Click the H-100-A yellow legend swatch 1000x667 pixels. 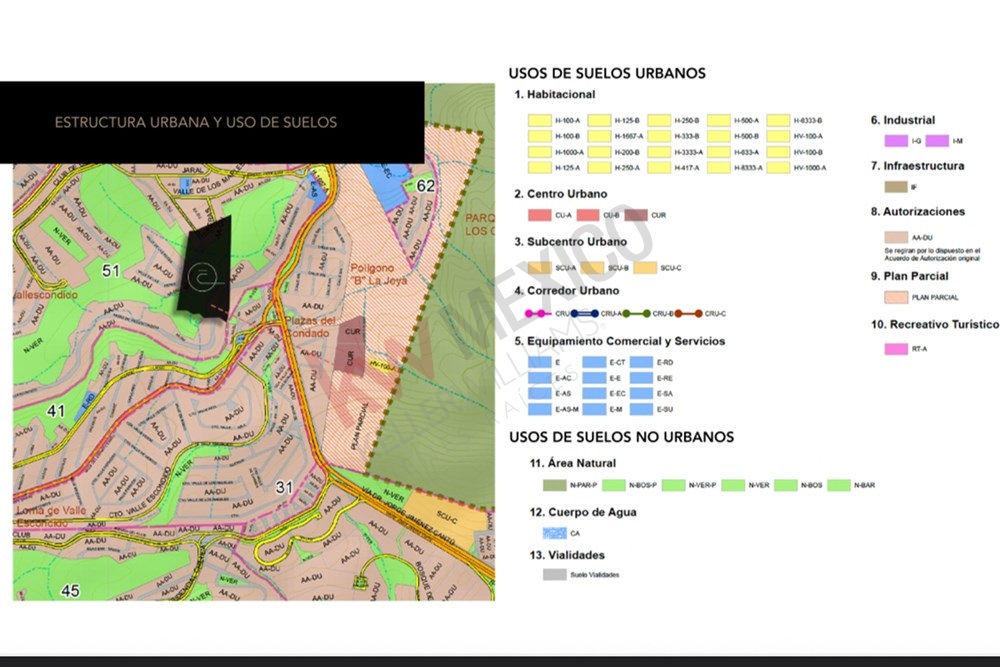pos(540,120)
